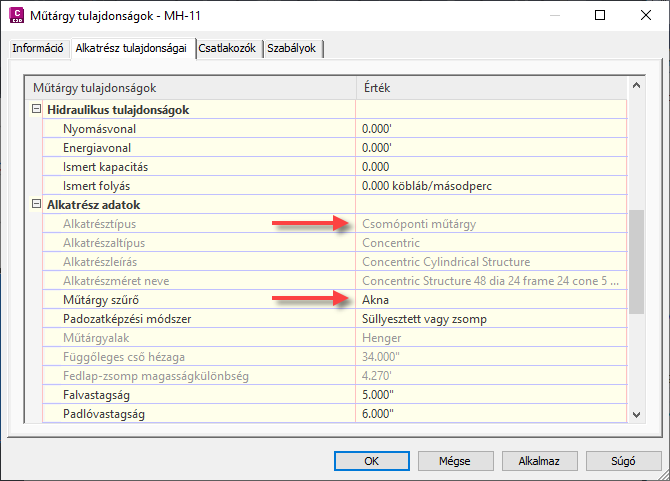Viewport: 670px width, 481px height.
Task: Open help with Súgó button
Action: [x=623, y=462]
